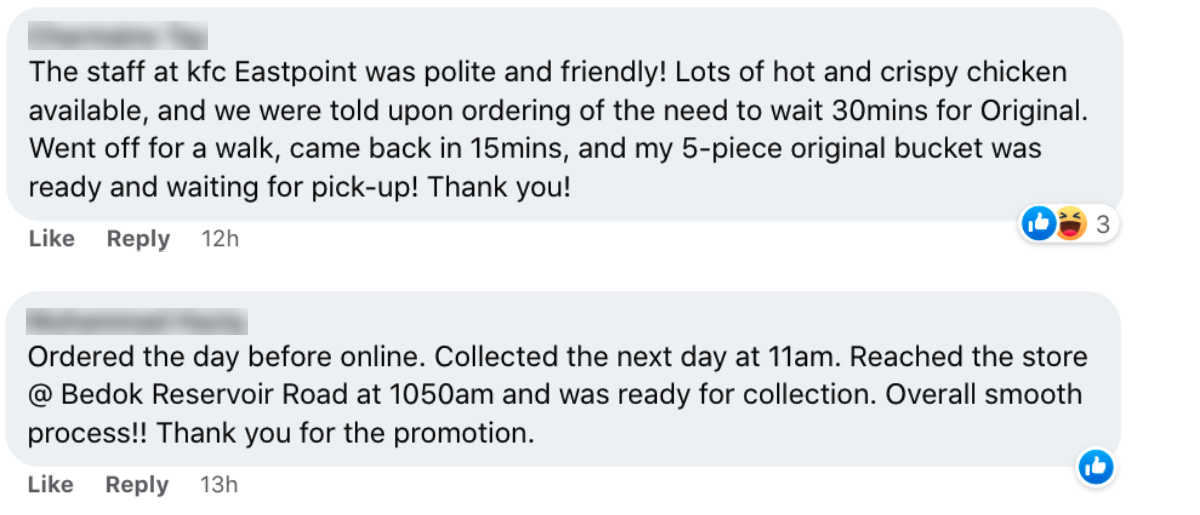Click the first comment's grey bubble background
Screen dimensions: 1200x515
tap(800, 190)
